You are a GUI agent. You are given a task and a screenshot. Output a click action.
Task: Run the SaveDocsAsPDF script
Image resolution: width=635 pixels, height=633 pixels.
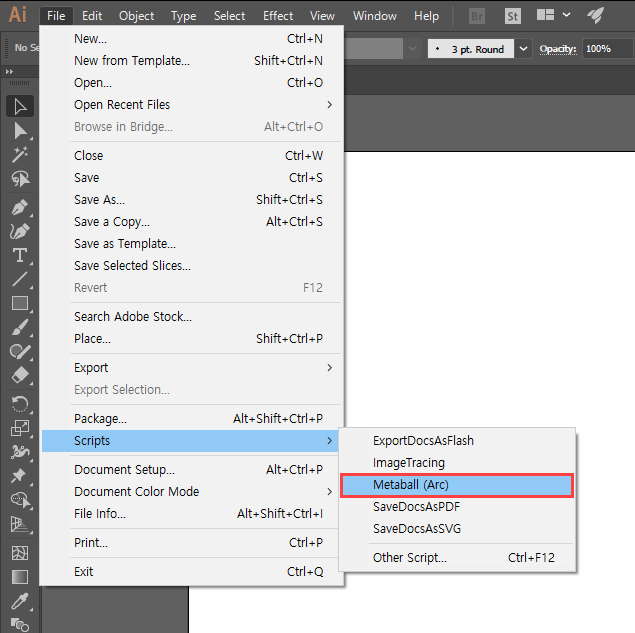[457, 507]
